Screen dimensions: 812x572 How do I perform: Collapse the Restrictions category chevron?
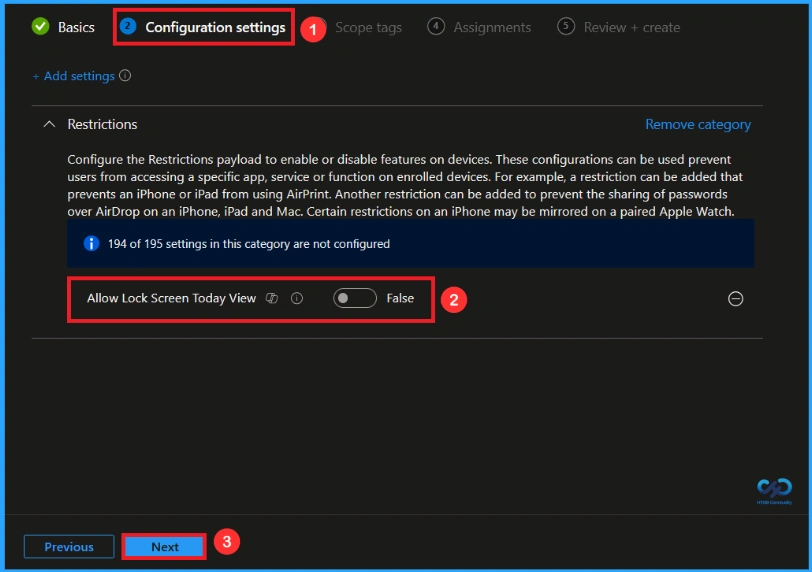(49, 124)
